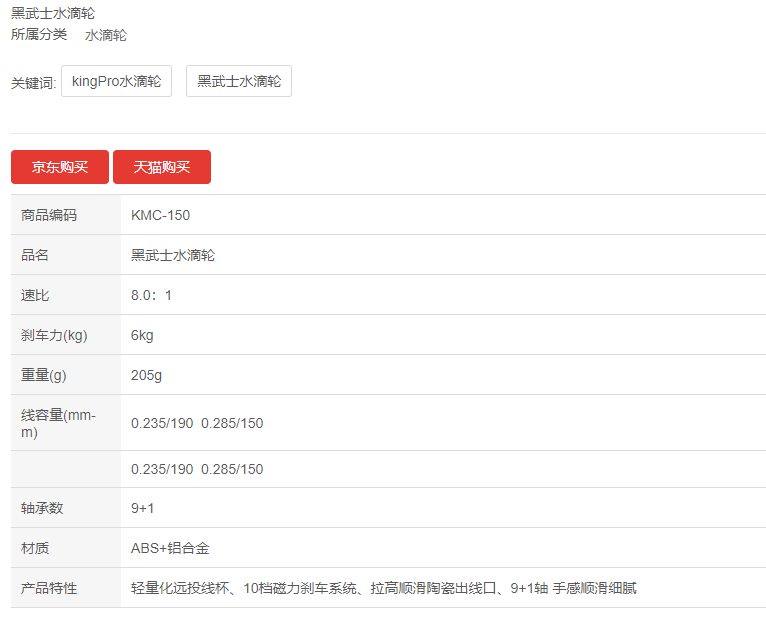Select the weight value 205g

(146, 375)
